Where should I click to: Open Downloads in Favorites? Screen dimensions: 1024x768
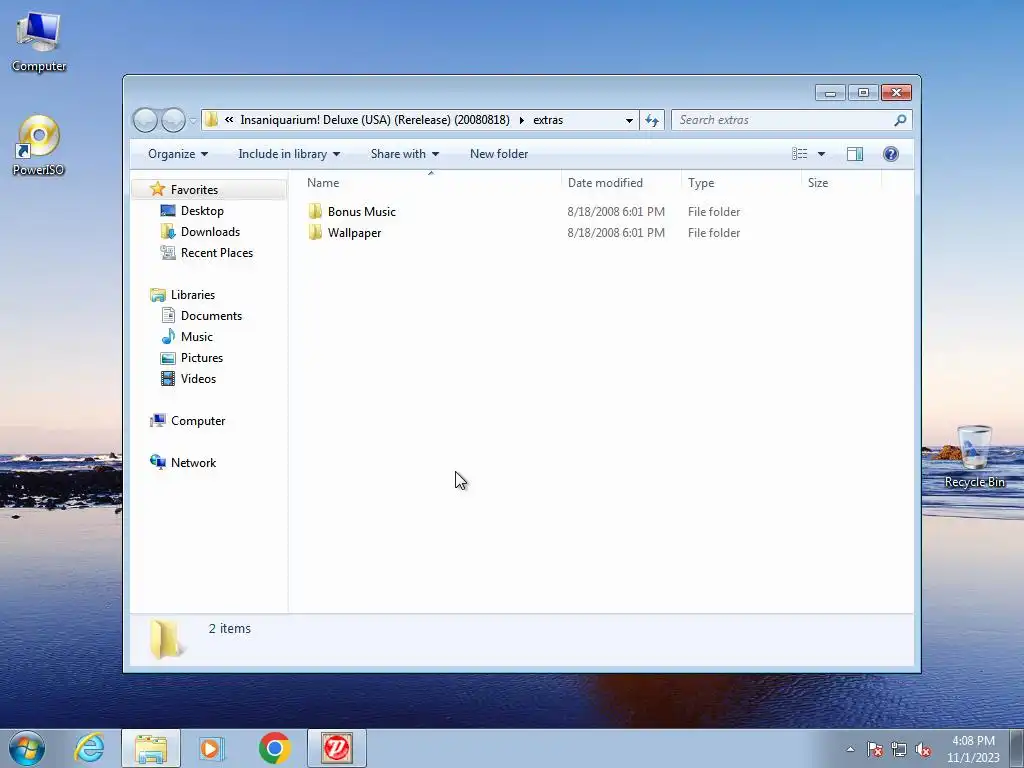[210, 232]
